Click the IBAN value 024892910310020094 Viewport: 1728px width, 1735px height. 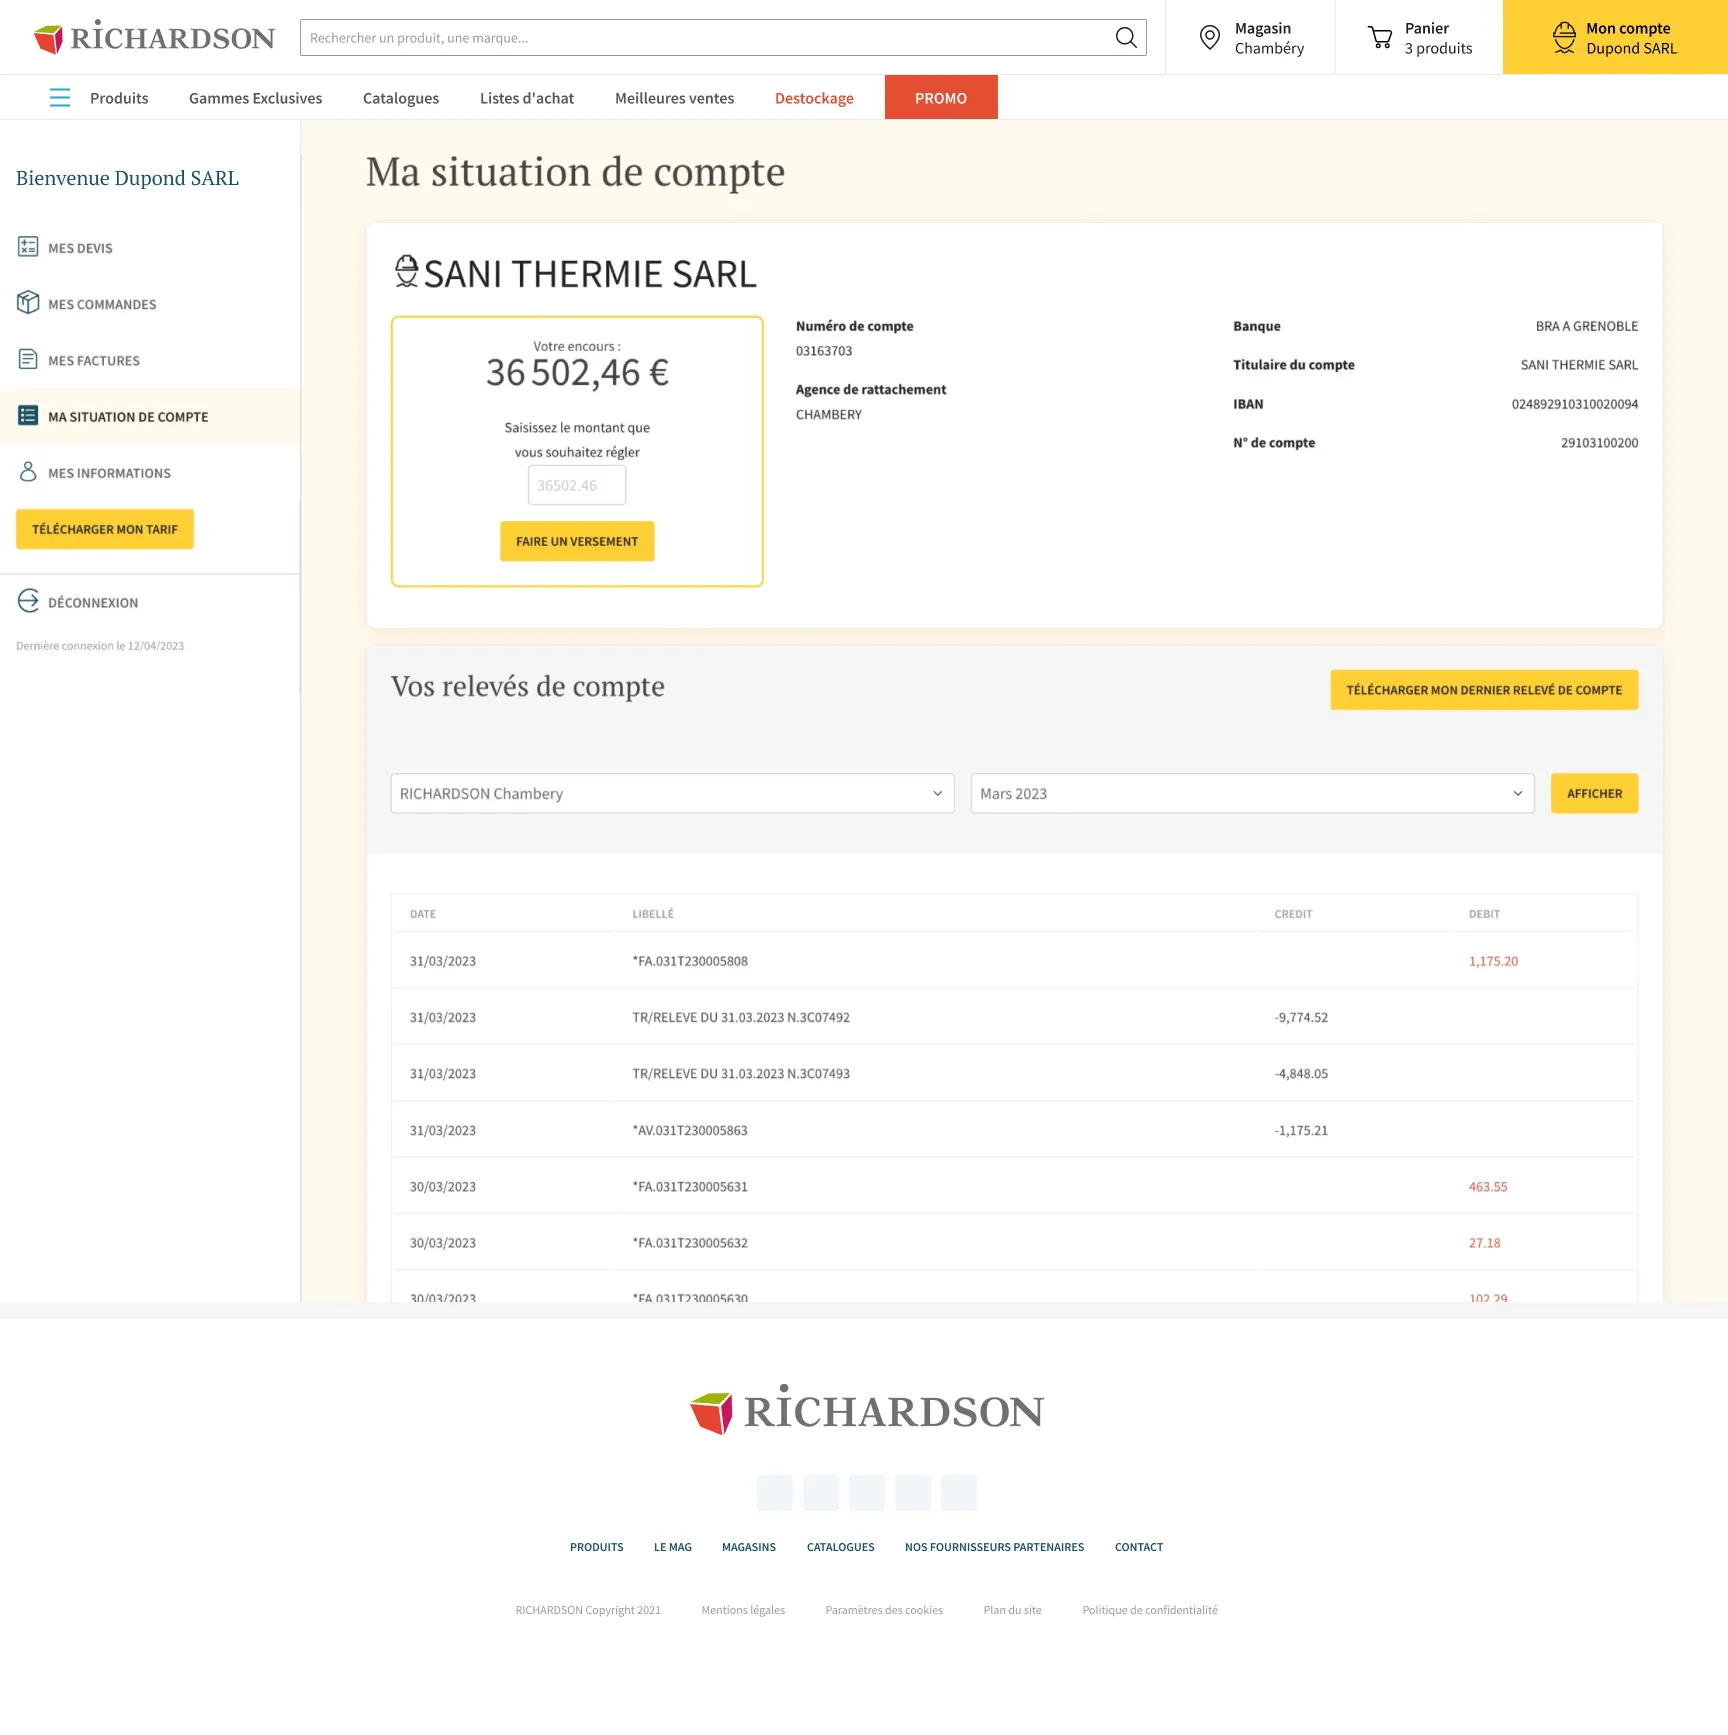(x=1575, y=404)
